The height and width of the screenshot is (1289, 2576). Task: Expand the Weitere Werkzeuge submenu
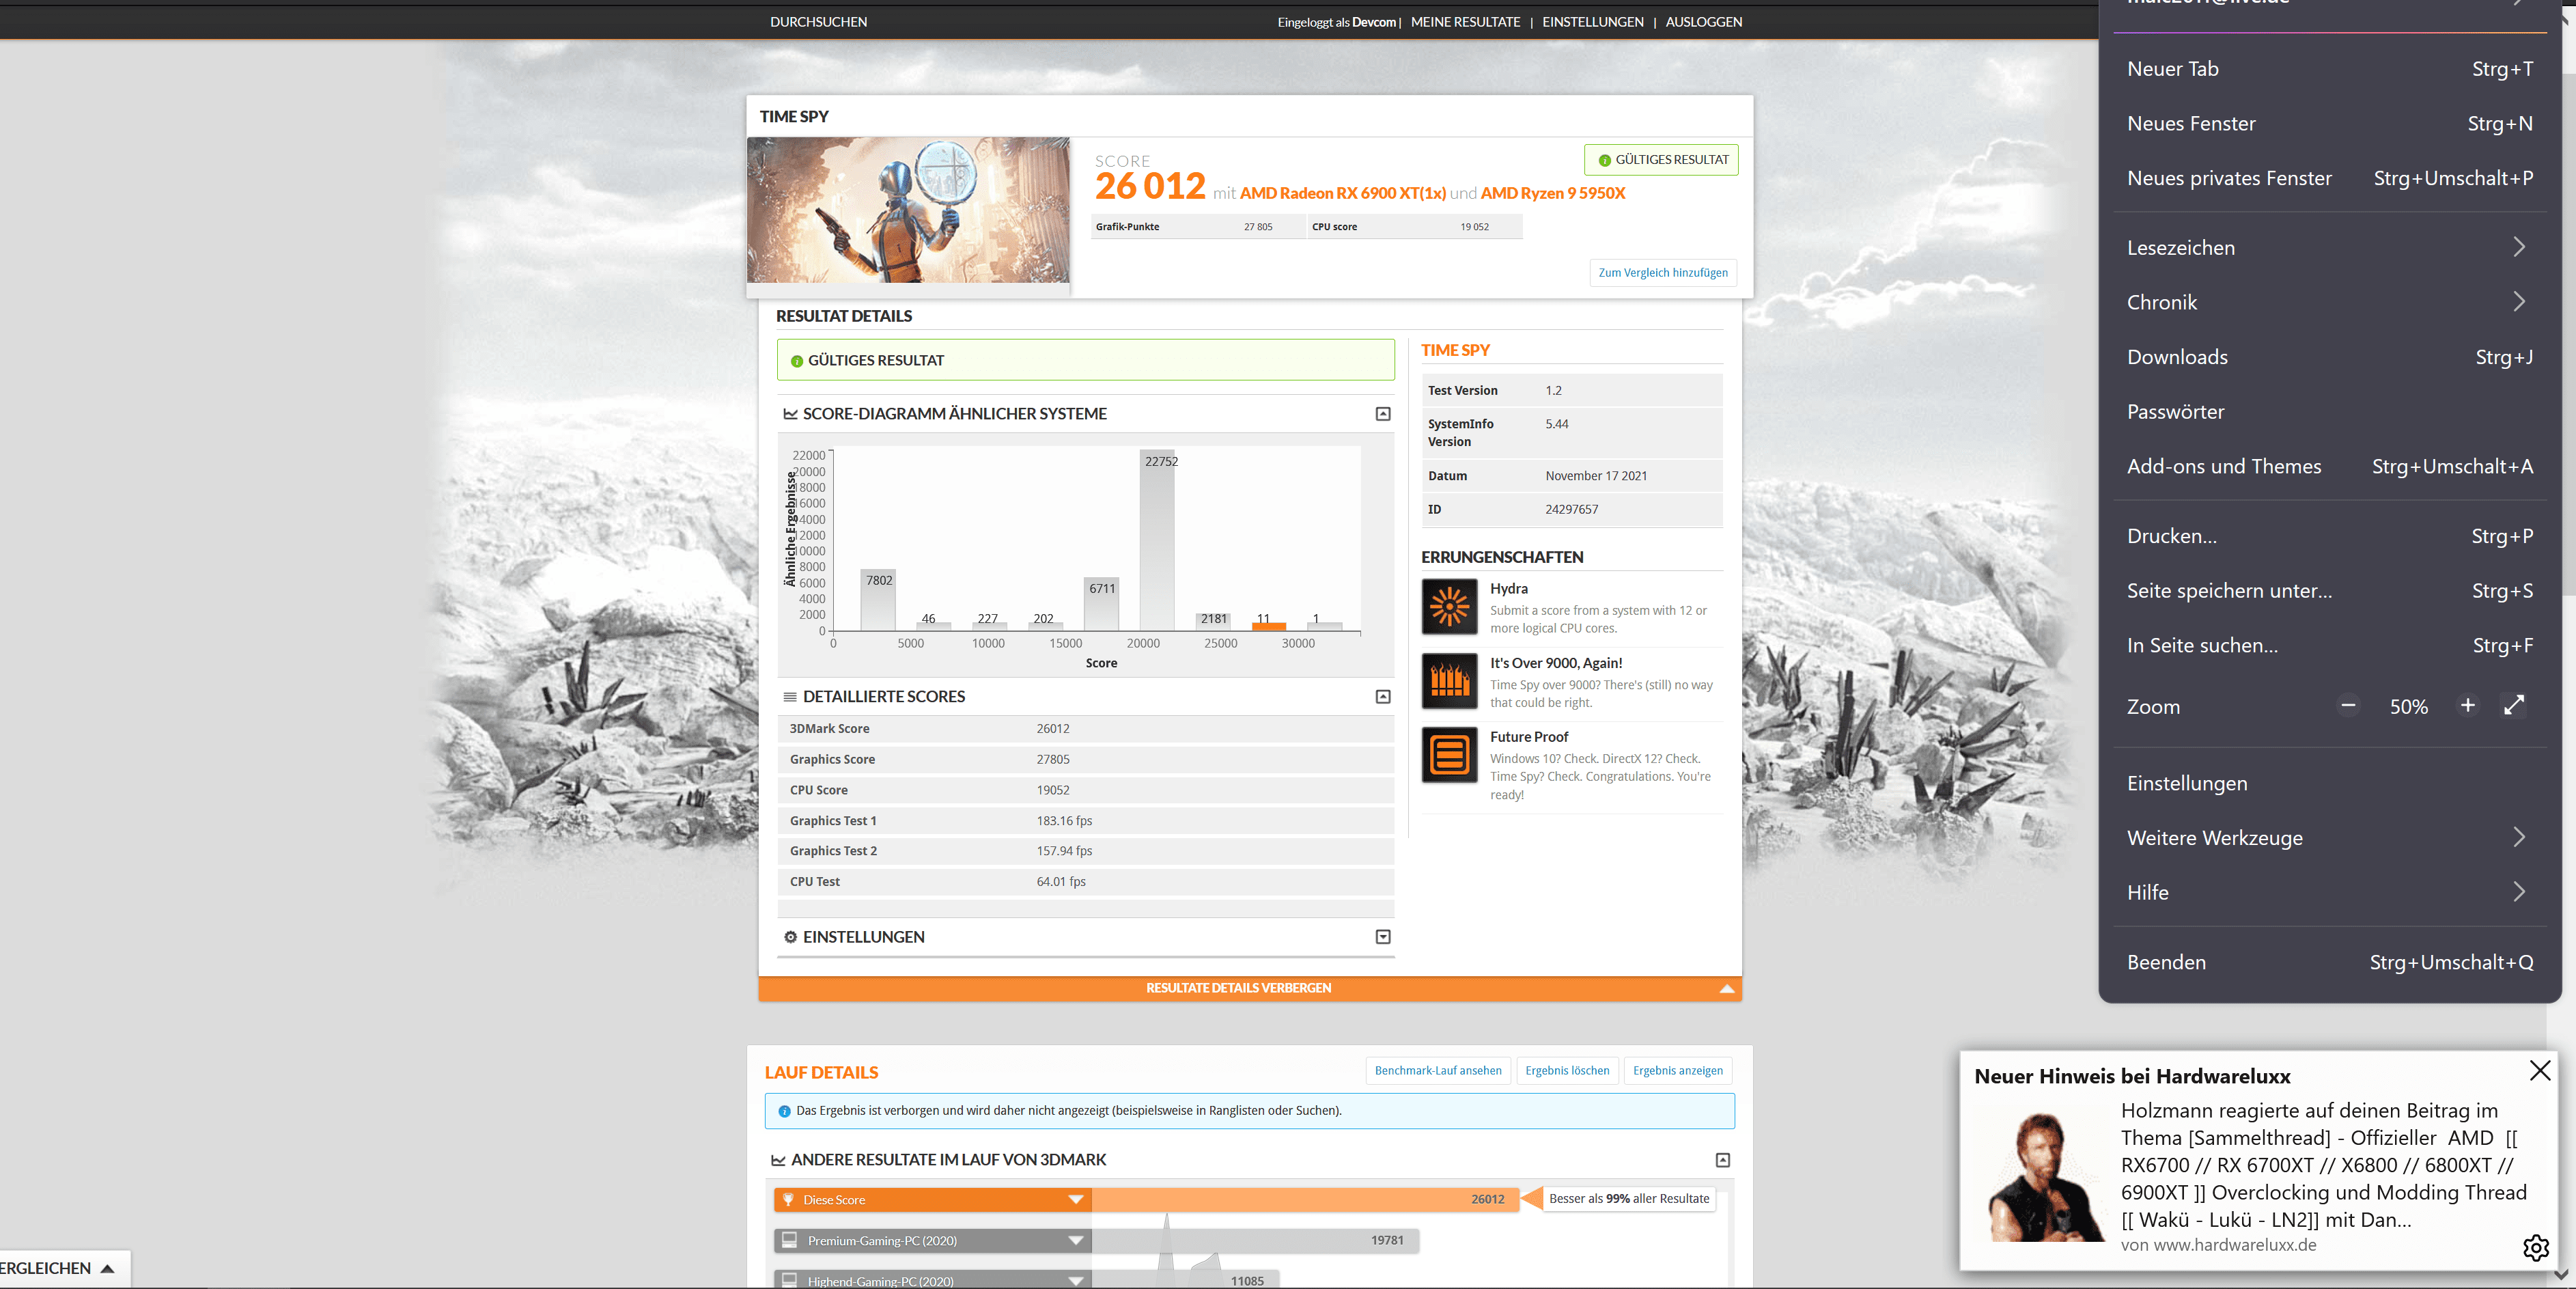click(2330, 838)
